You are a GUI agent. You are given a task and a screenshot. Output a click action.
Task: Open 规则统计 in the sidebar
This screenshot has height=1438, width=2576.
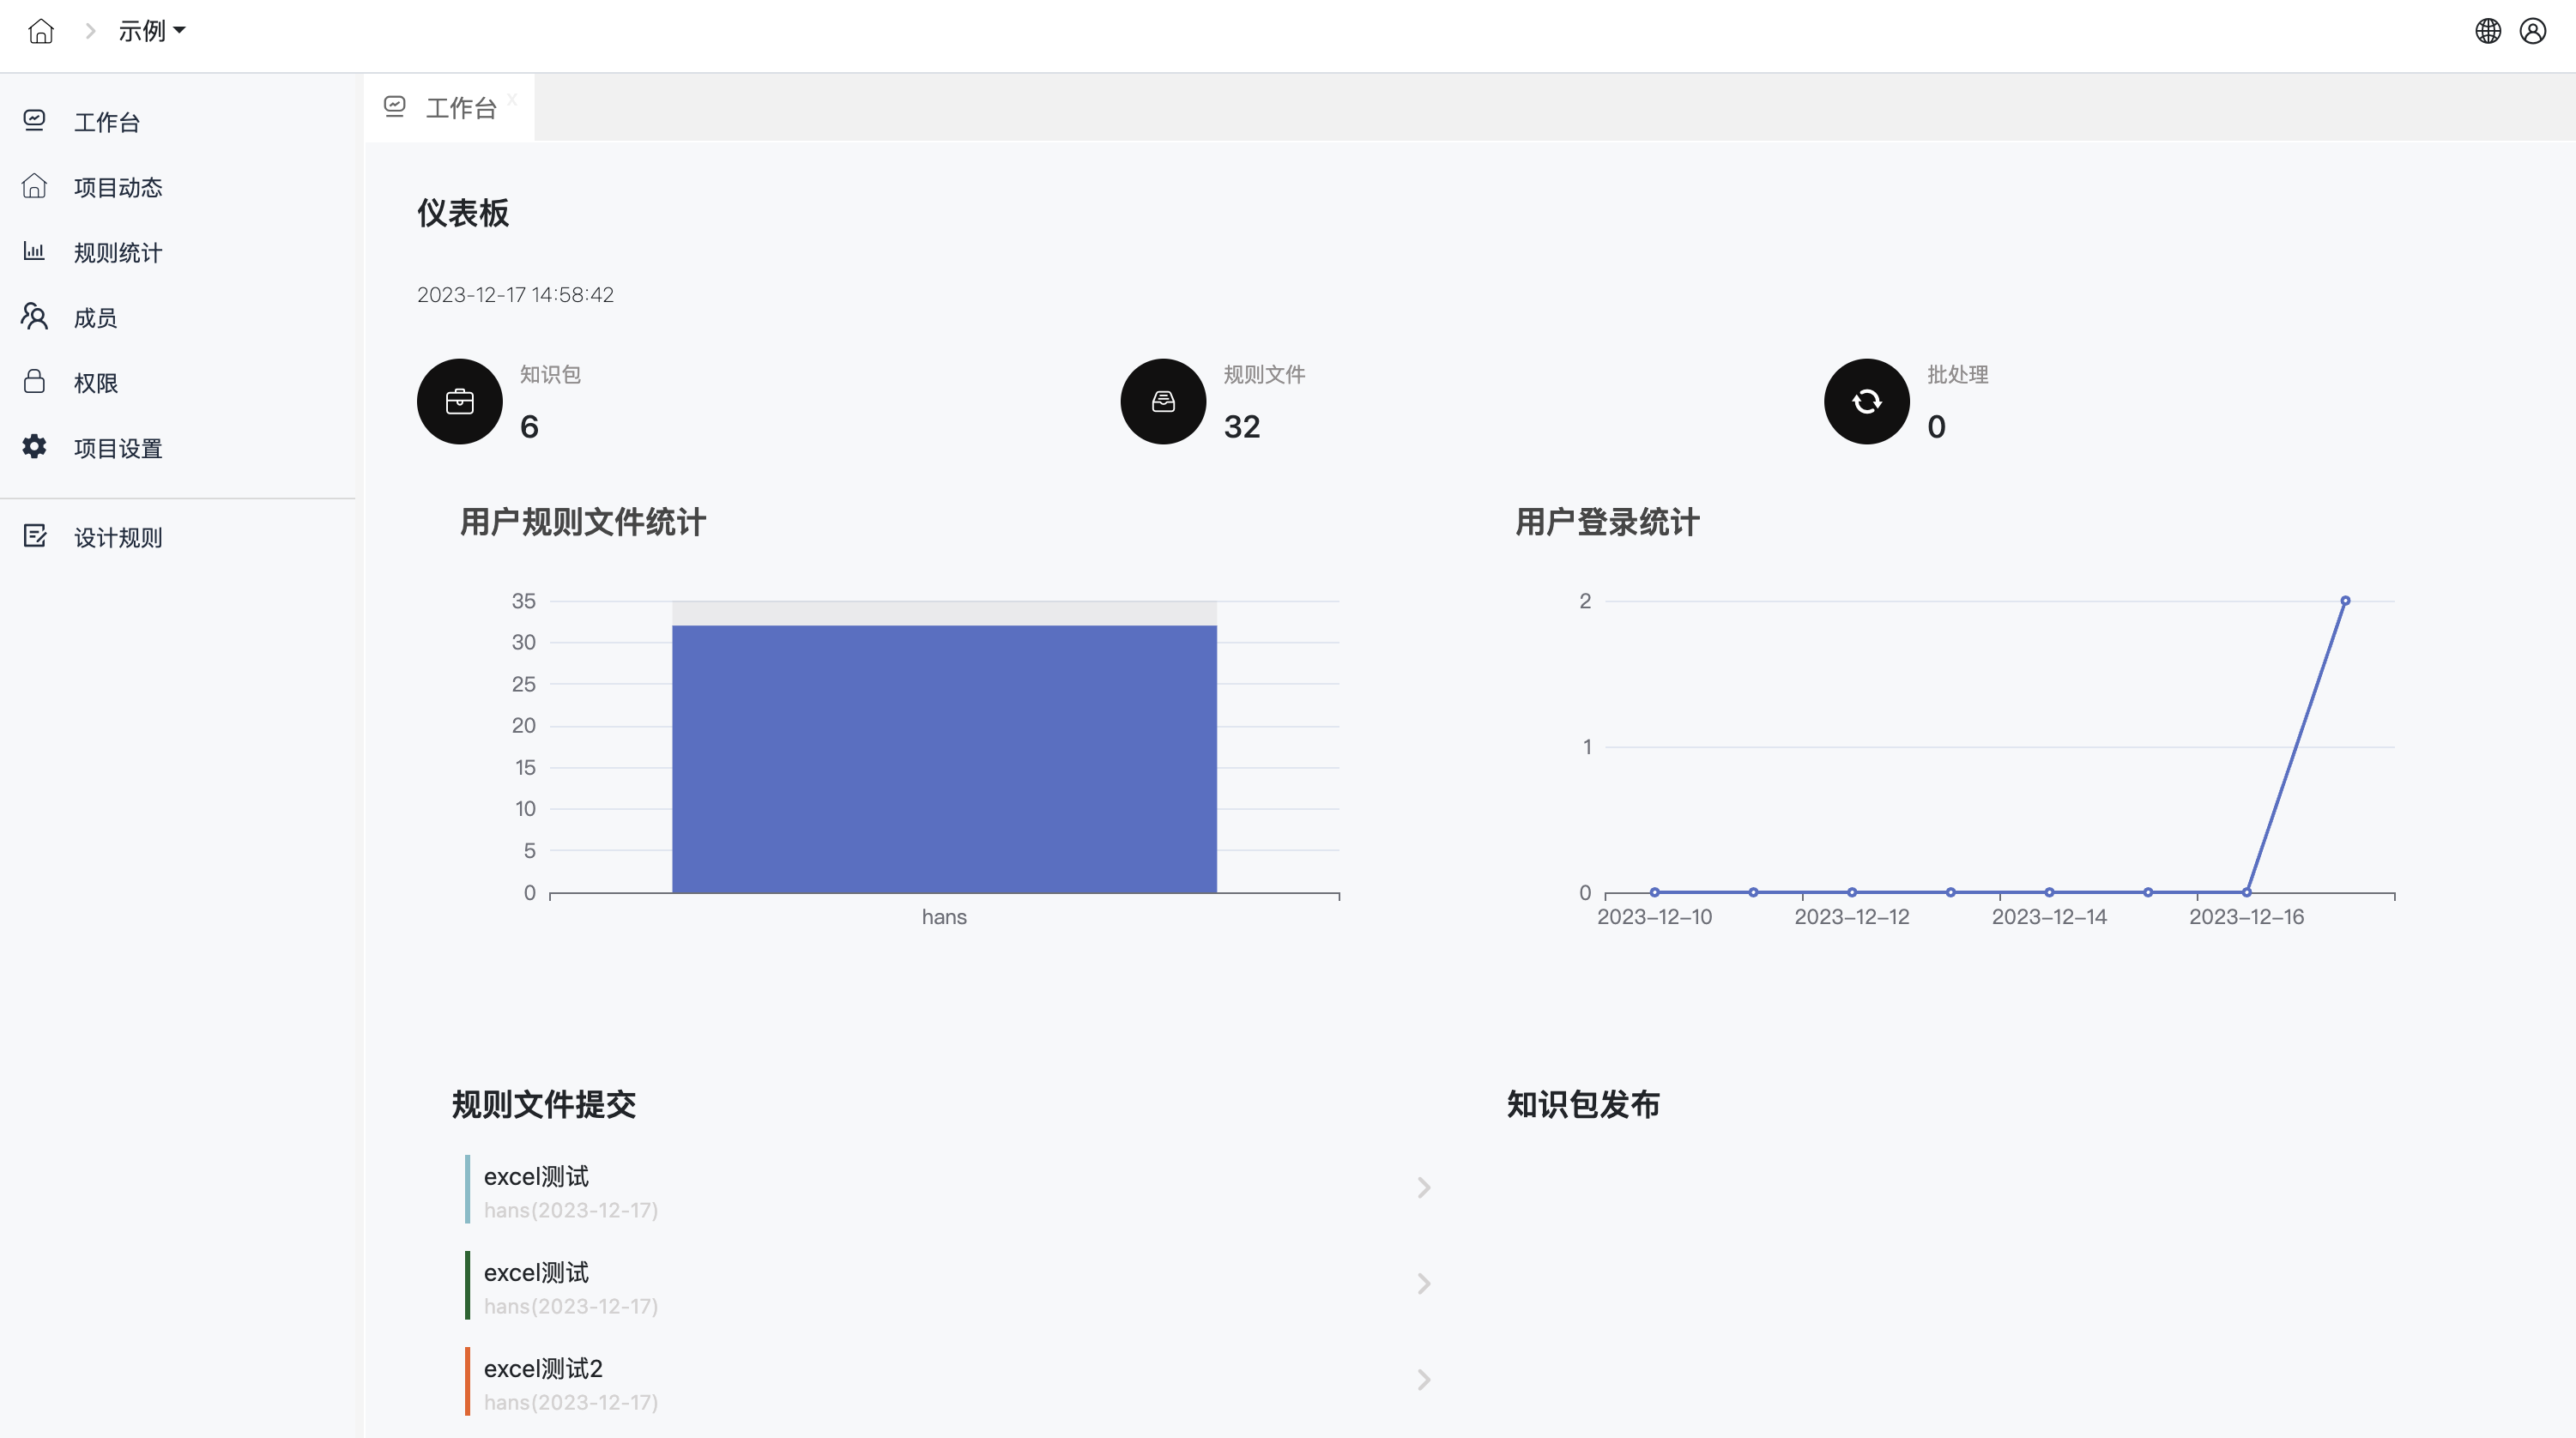coord(118,253)
